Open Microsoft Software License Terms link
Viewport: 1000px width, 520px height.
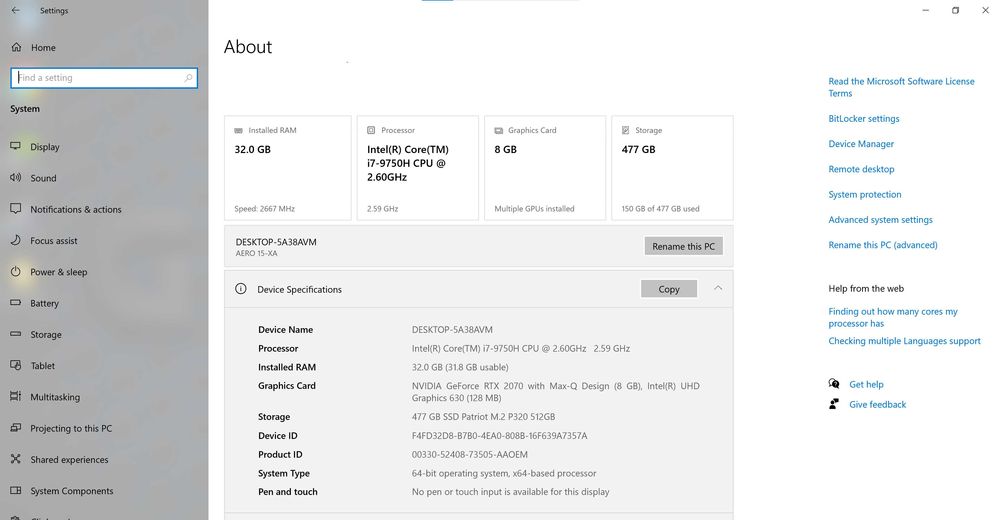coord(901,87)
